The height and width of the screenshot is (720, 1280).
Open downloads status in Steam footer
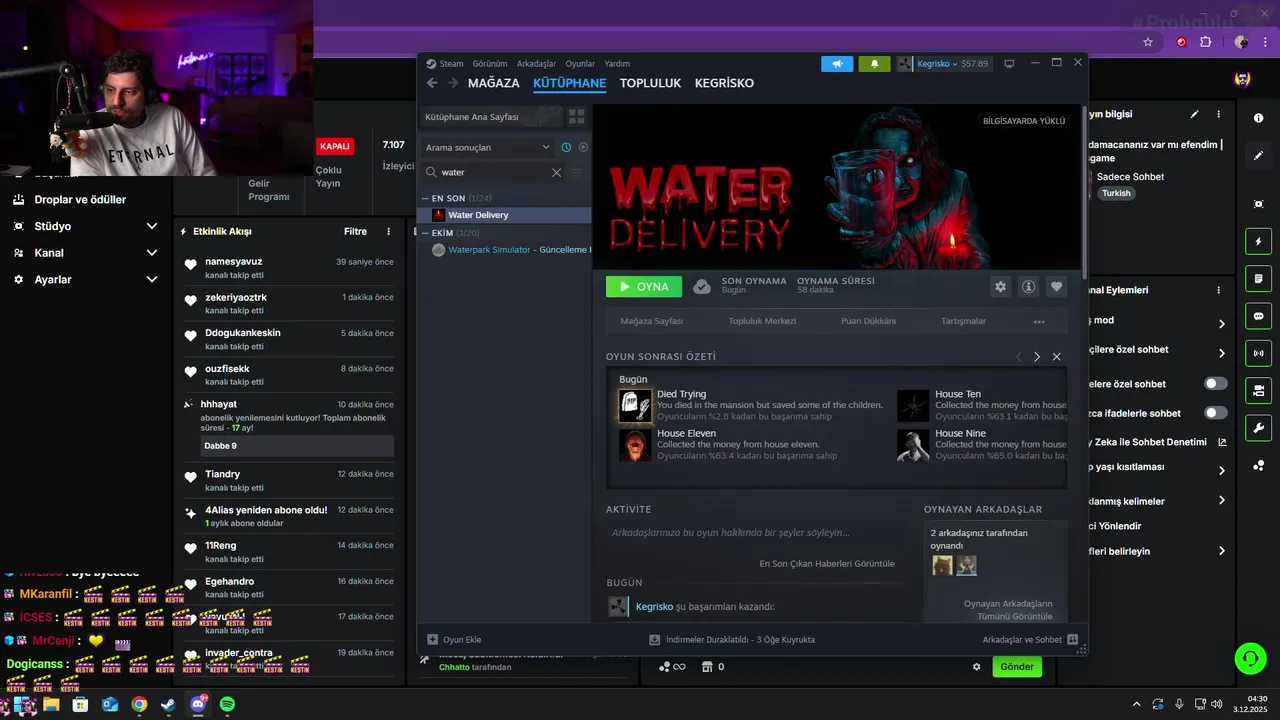732,640
